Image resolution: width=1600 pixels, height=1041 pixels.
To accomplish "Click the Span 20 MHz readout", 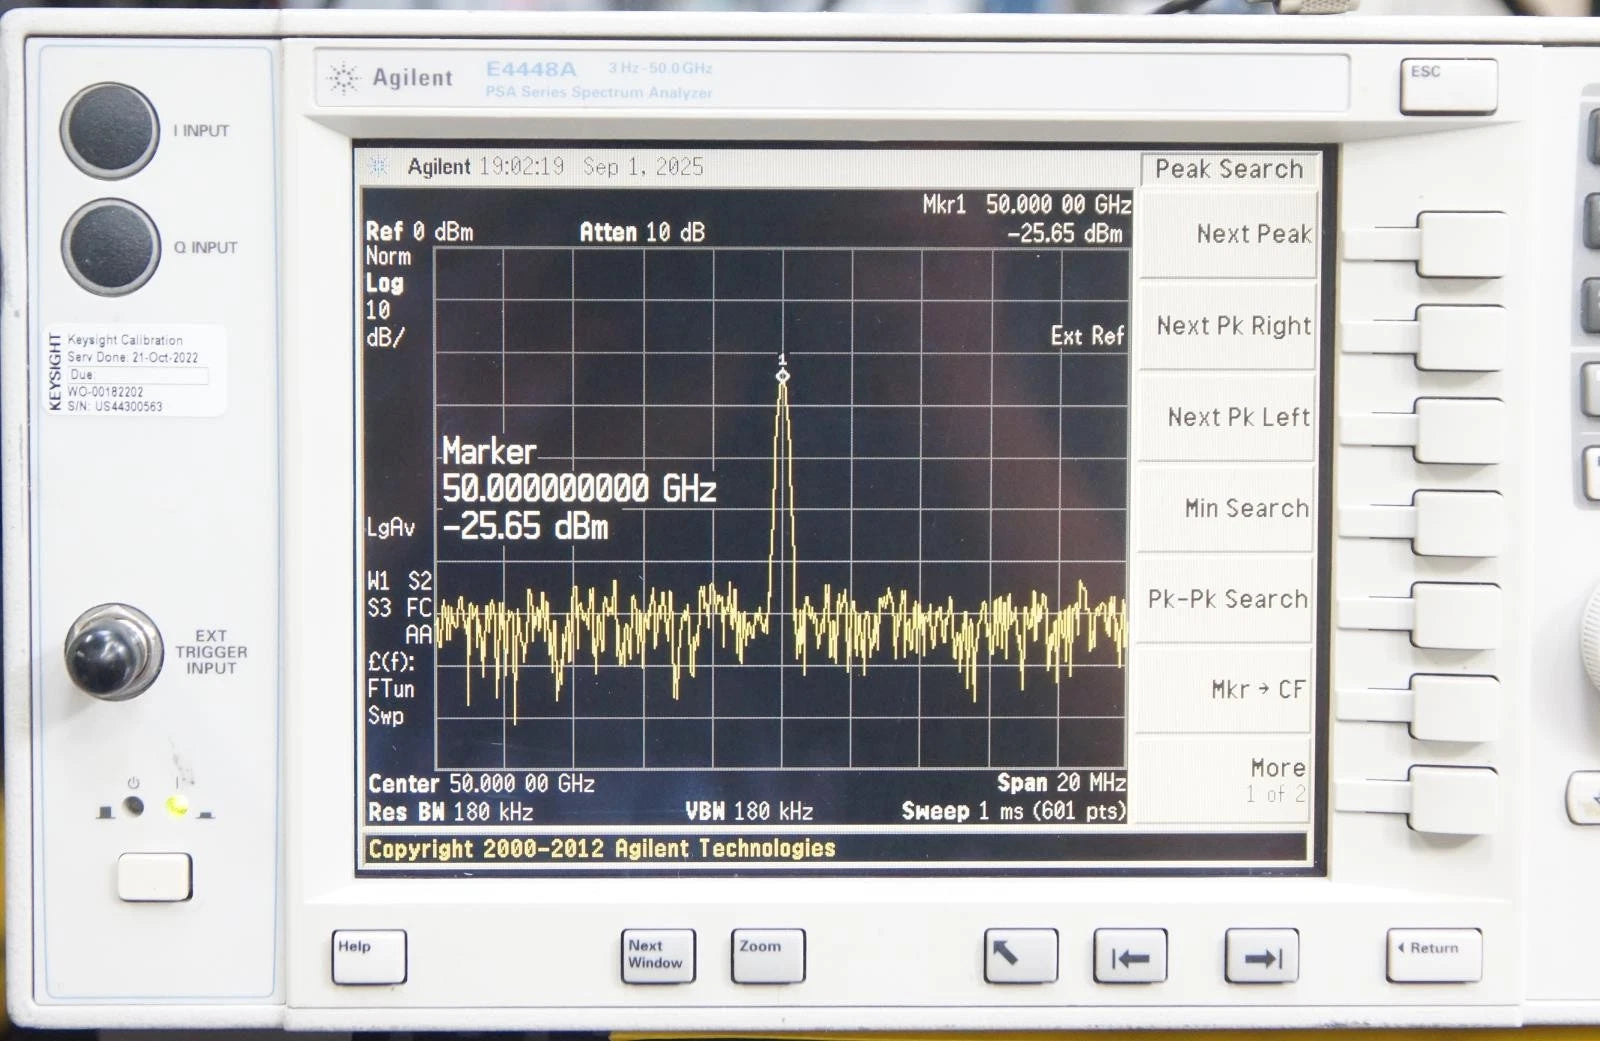I will [x=1061, y=783].
